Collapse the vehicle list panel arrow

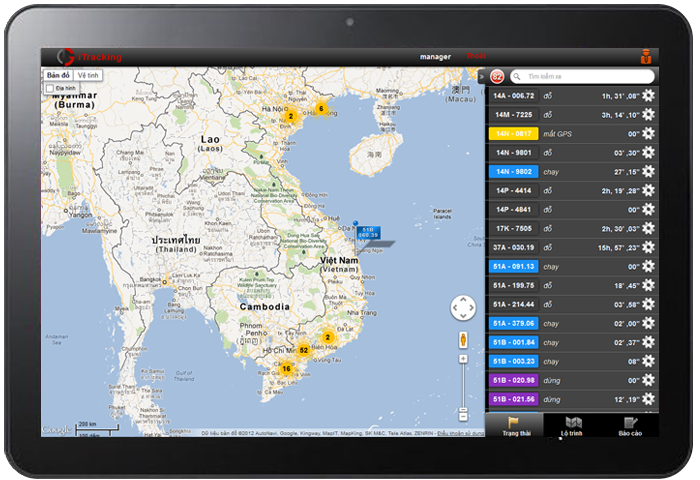tap(481, 76)
